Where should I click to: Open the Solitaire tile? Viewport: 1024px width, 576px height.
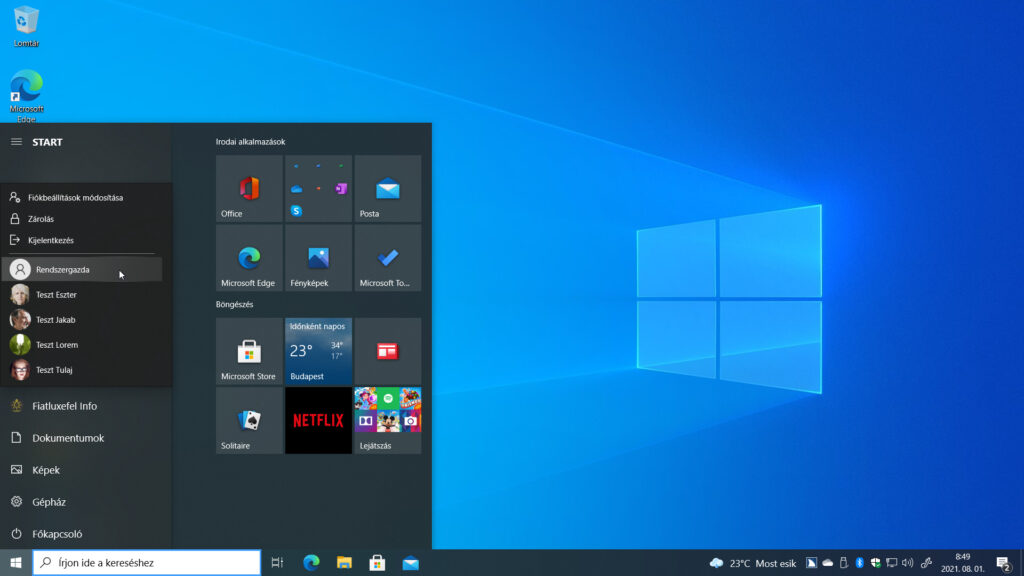[249, 421]
